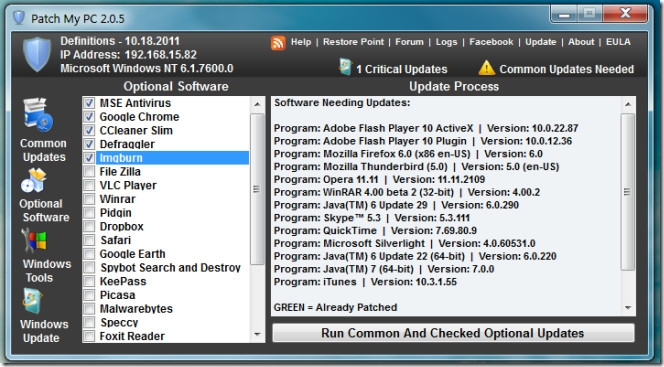Screen dimensions: 664x367
Task: Open the Windows Tools sidebar icon
Action: [x=35, y=241]
